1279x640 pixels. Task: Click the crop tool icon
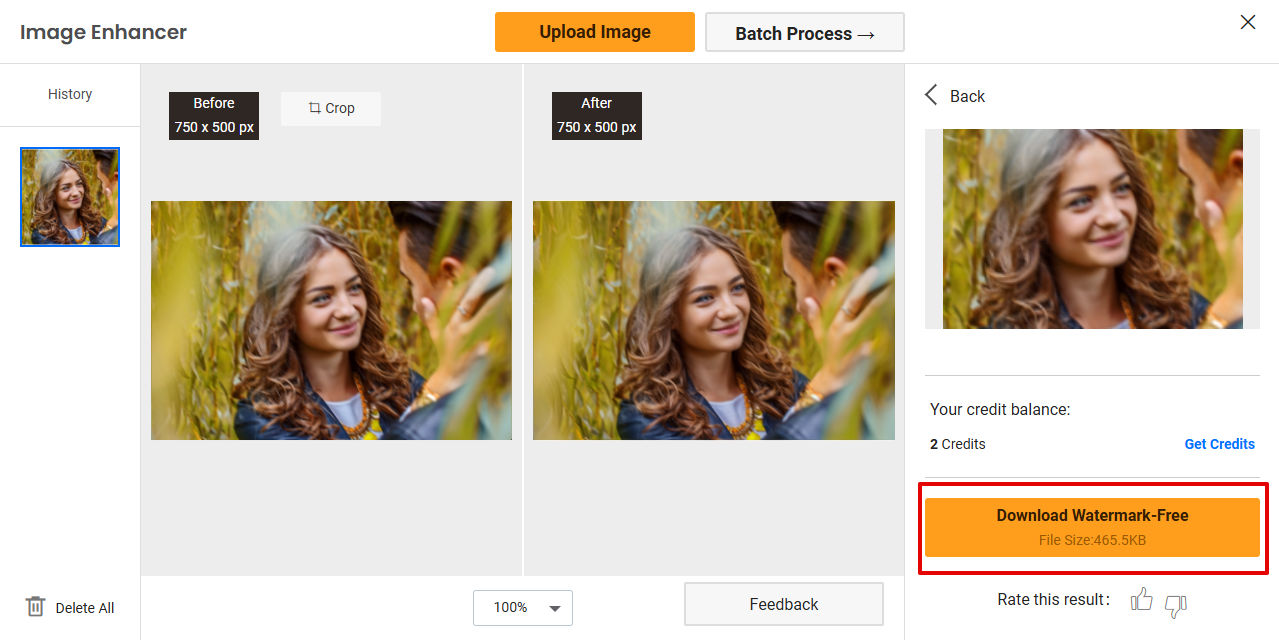[314, 108]
